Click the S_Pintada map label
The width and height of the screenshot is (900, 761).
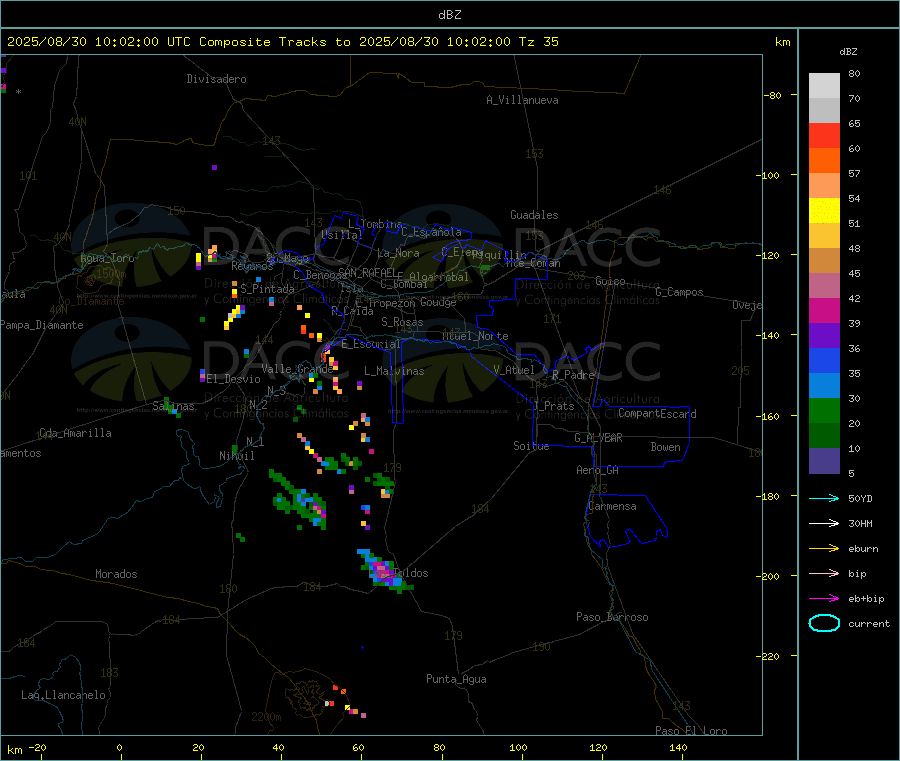pos(267,289)
